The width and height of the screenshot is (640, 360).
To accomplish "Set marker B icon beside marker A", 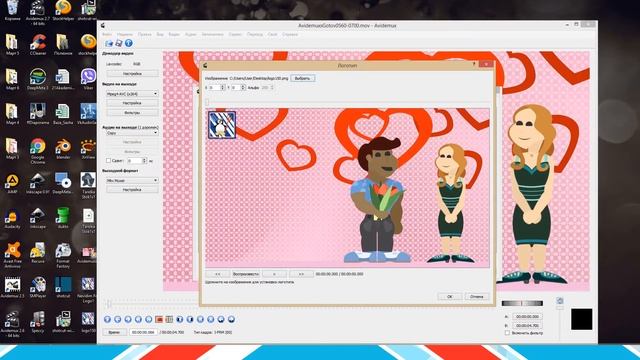I will pyautogui.click(x=169, y=319).
